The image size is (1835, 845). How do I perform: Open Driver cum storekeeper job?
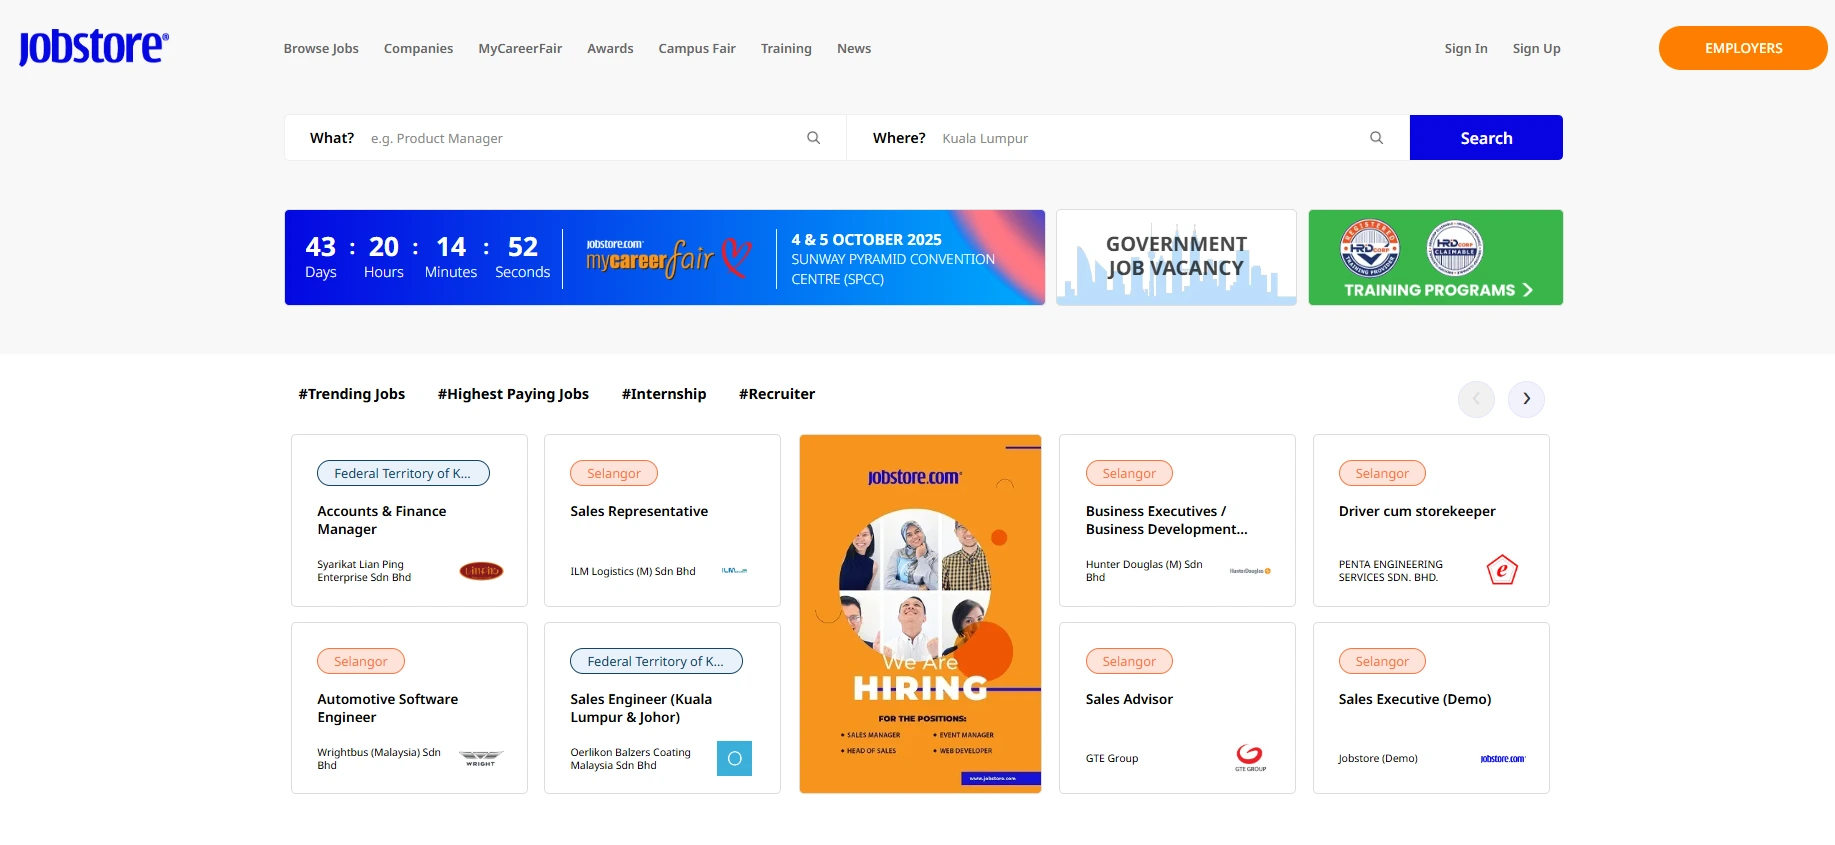tap(1417, 511)
